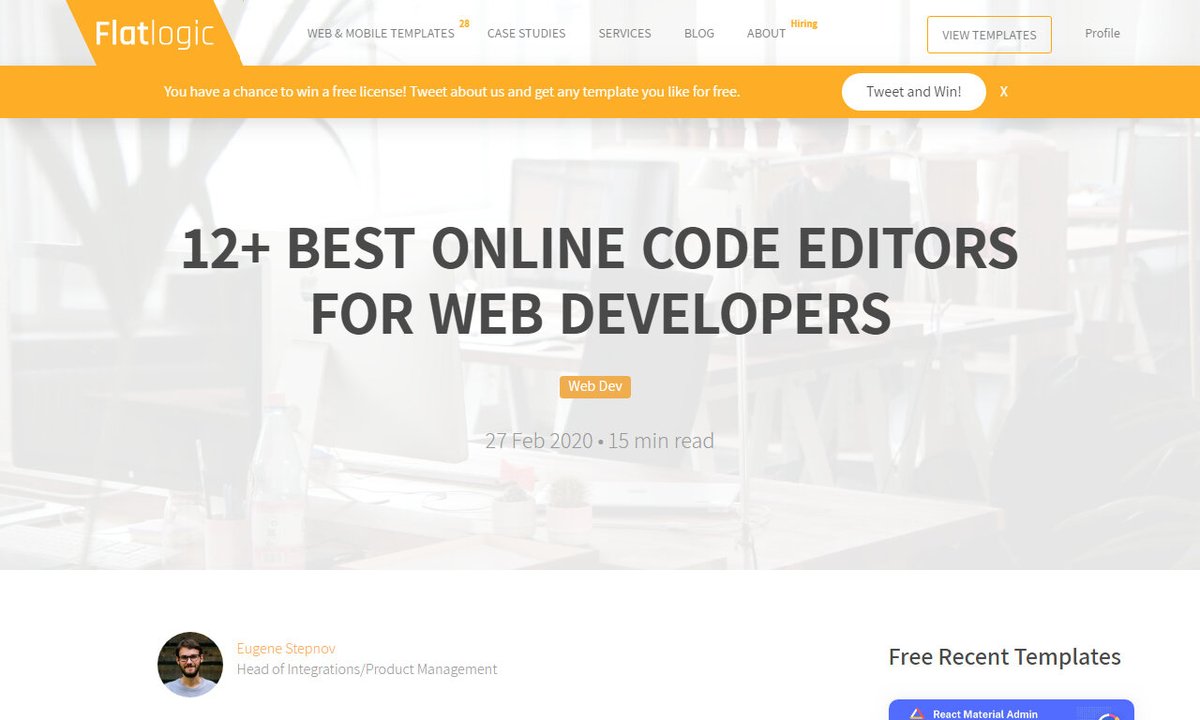This screenshot has height=720, width=1200.
Task: Click the article title heading
Action: (x=600, y=280)
